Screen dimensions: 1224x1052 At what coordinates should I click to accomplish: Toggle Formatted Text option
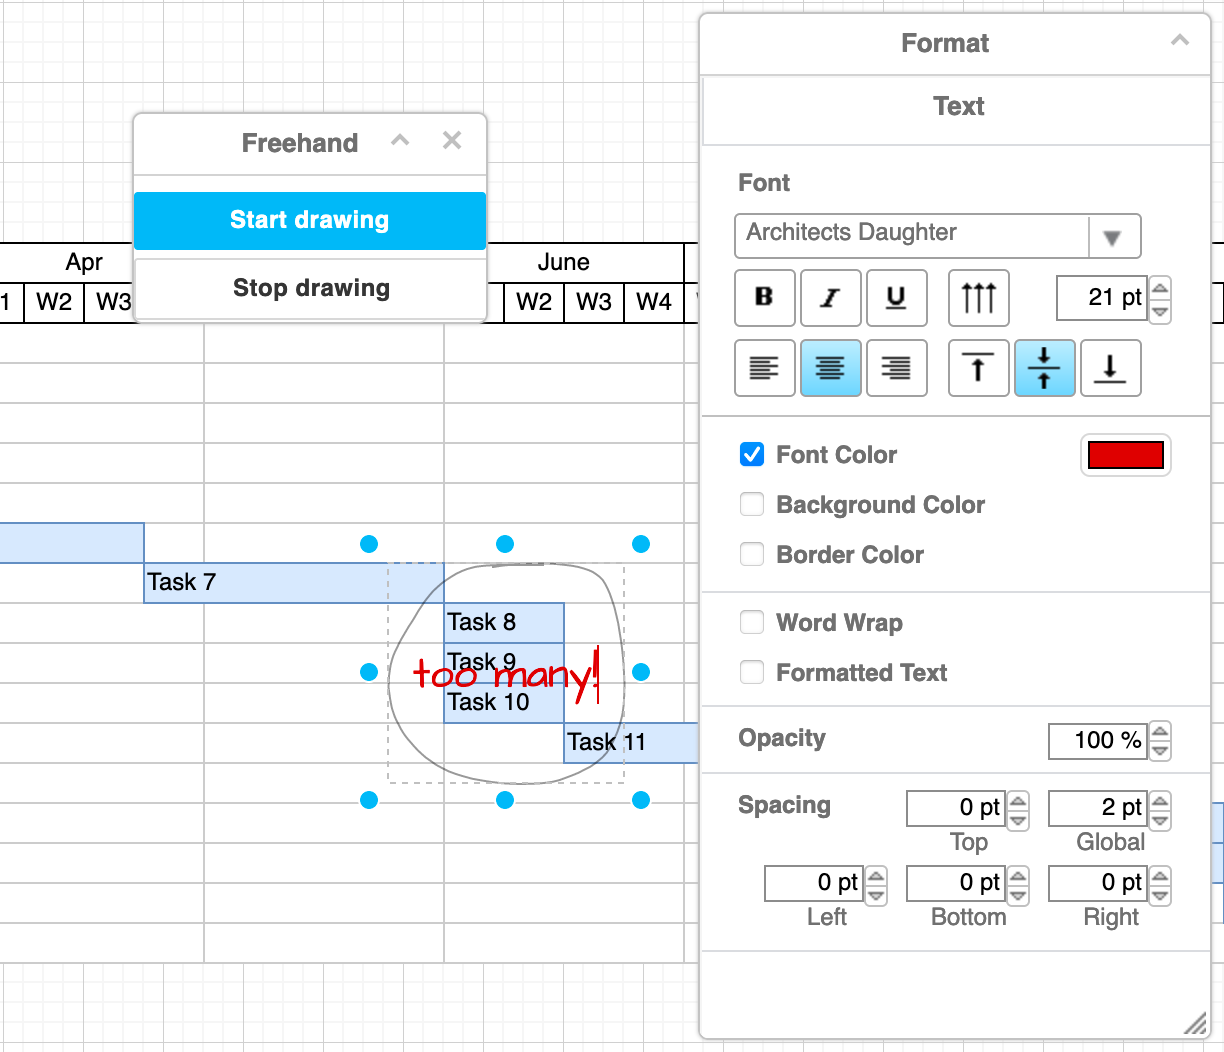(x=751, y=672)
